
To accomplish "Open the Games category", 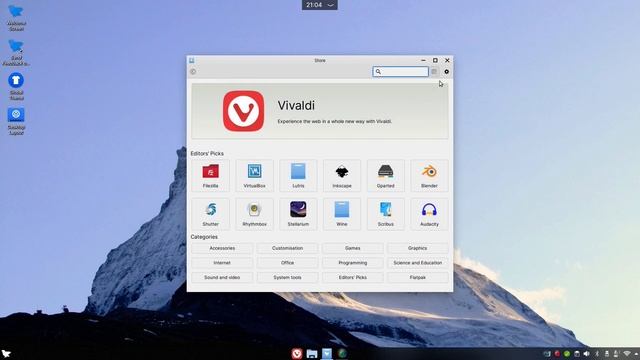I will pyautogui.click(x=353, y=248).
